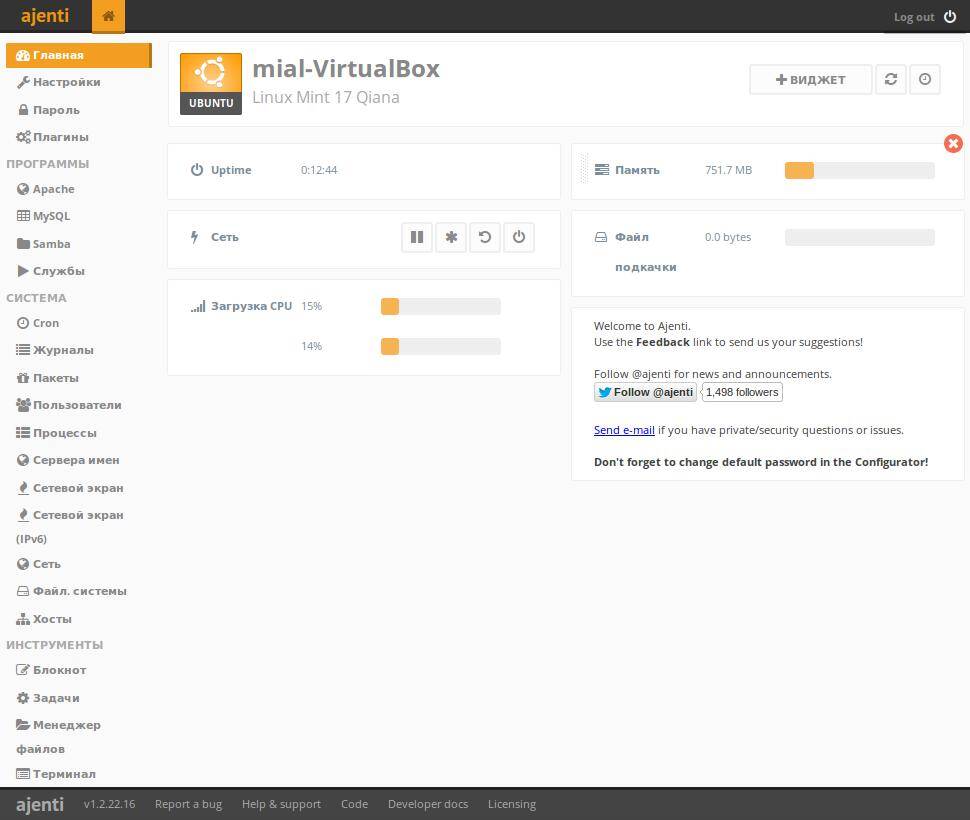Screen dimensions: 970x820
Task: Open the Samba section
Action: [x=43, y=244]
